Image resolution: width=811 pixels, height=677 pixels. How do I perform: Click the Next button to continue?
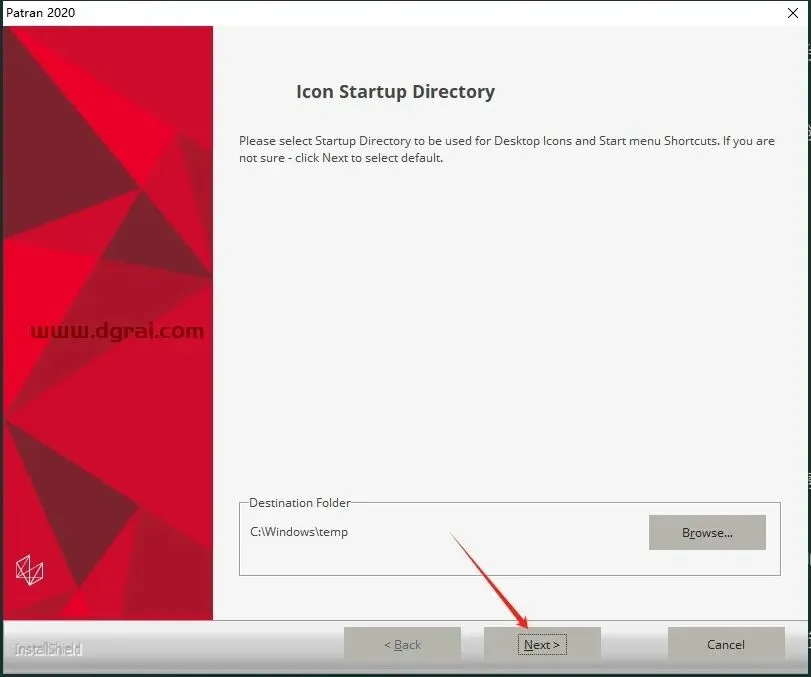(542, 644)
